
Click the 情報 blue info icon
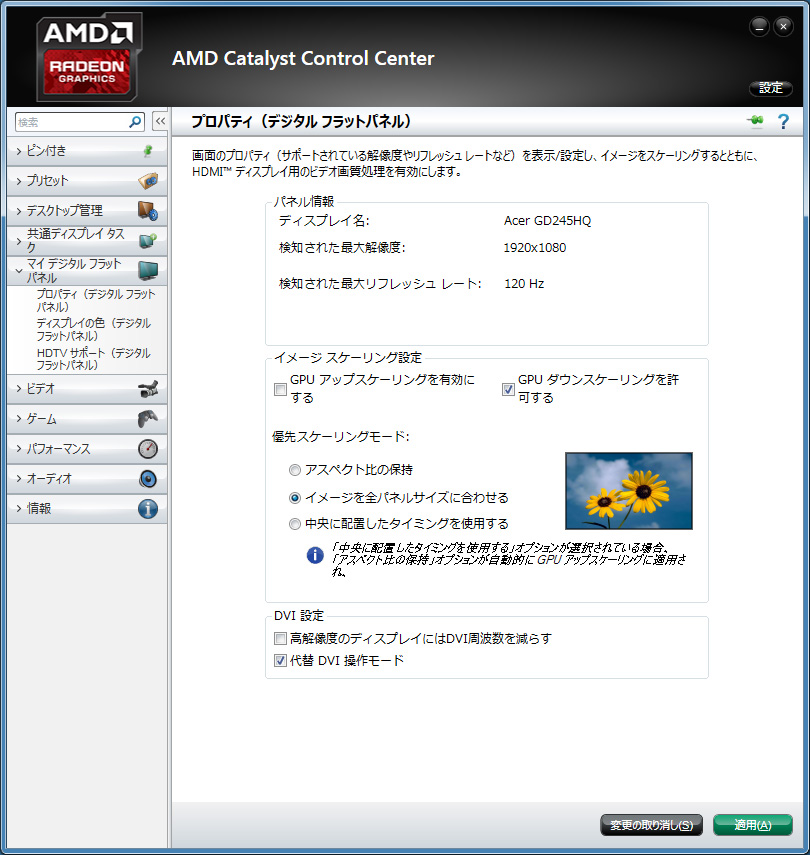[x=148, y=509]
